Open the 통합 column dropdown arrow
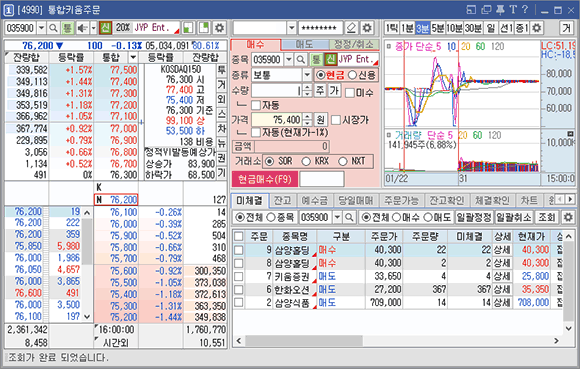 pyautogui.click(x=133, y=57)
